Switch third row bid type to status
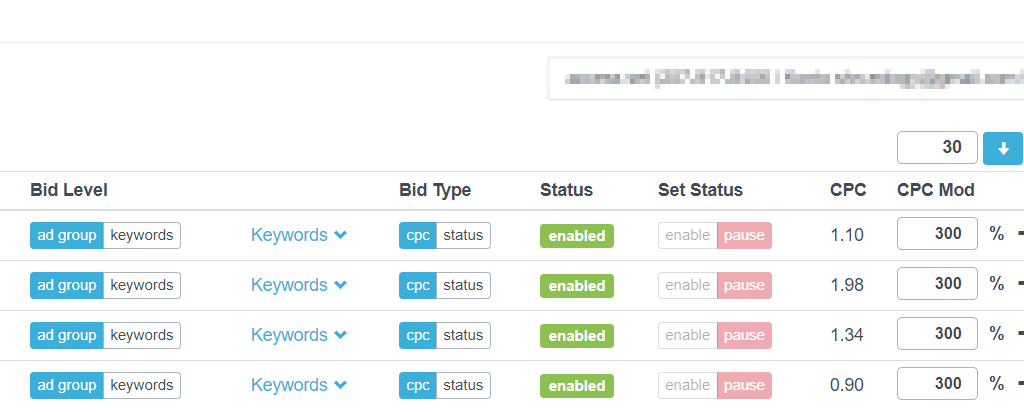Screen dimensions: 1024x413 coord(463,335)
